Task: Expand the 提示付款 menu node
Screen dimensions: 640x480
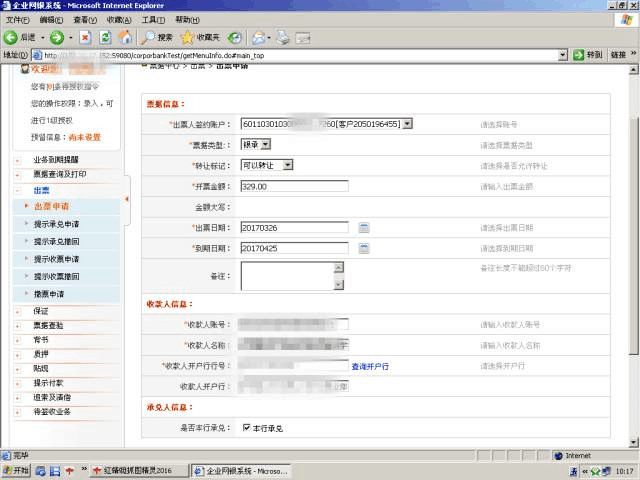Action: (x=18, y=384)
